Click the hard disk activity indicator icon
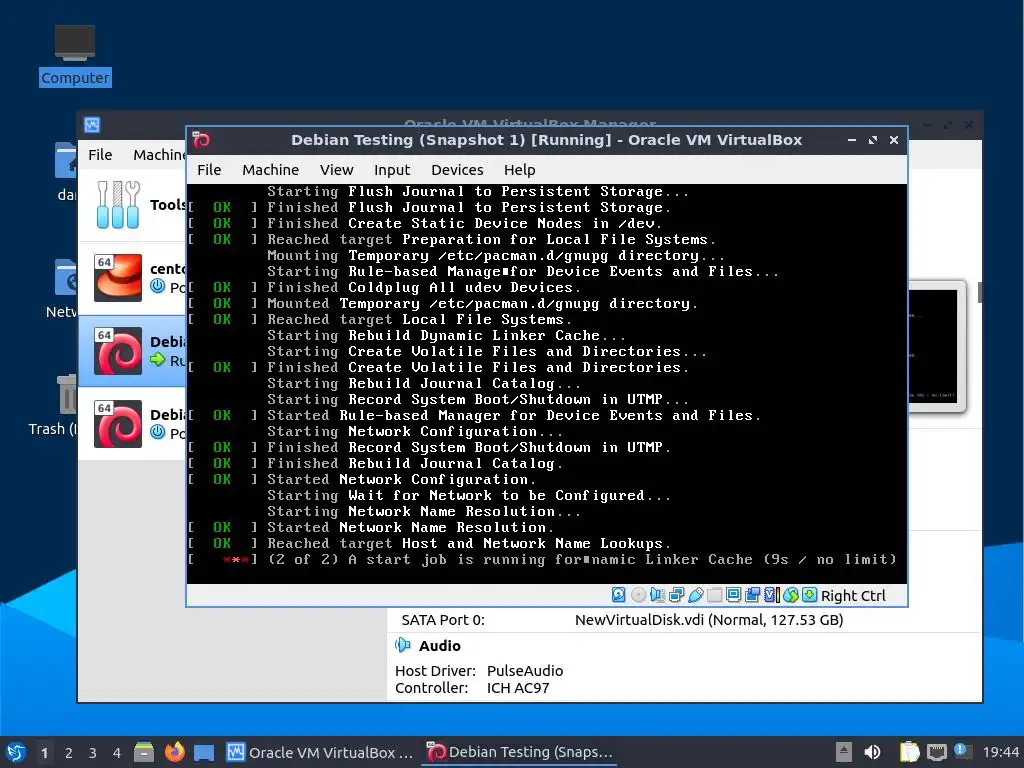 click(618, 595)
